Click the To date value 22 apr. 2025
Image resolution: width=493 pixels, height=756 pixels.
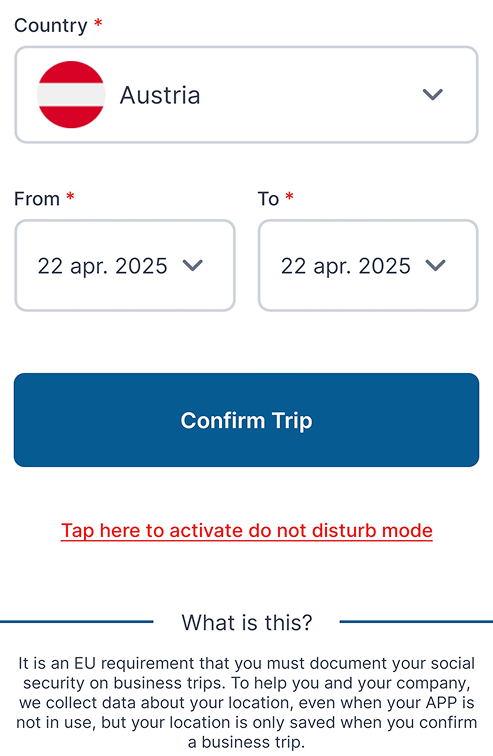click(346, 266)
